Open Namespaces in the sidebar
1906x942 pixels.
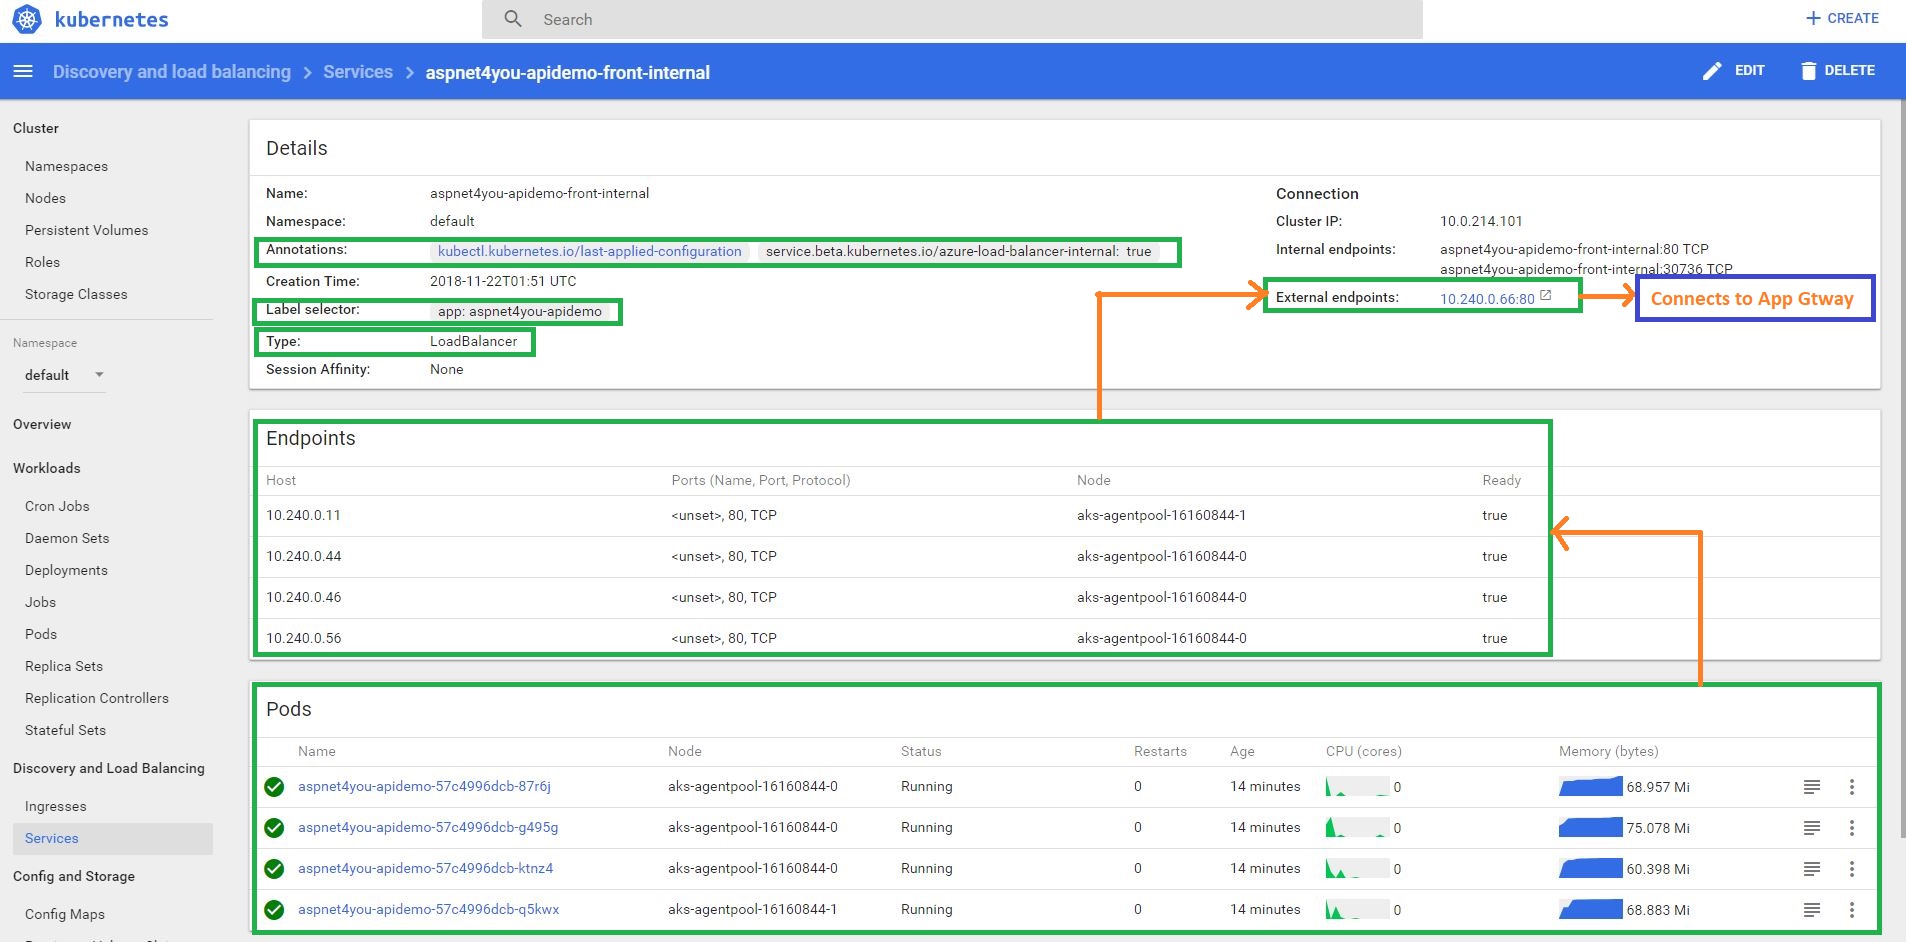click(66, 166)
